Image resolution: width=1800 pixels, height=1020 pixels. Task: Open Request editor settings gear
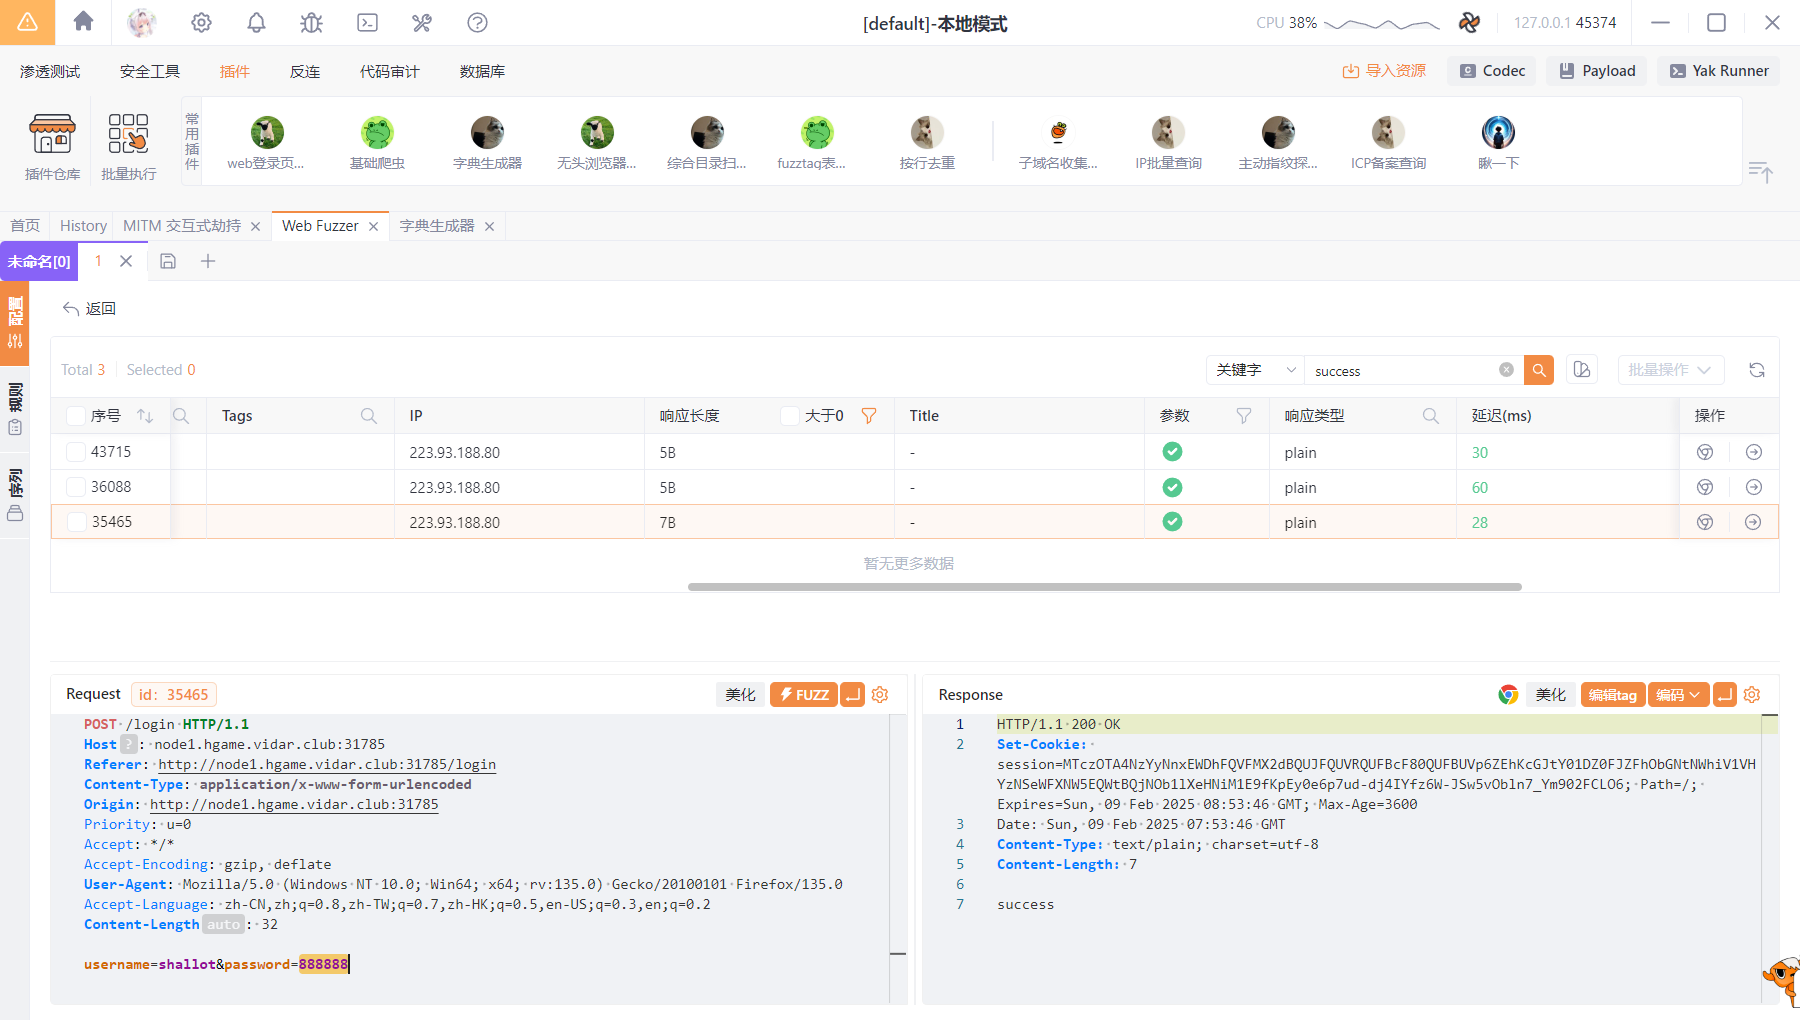coord(880,695)
